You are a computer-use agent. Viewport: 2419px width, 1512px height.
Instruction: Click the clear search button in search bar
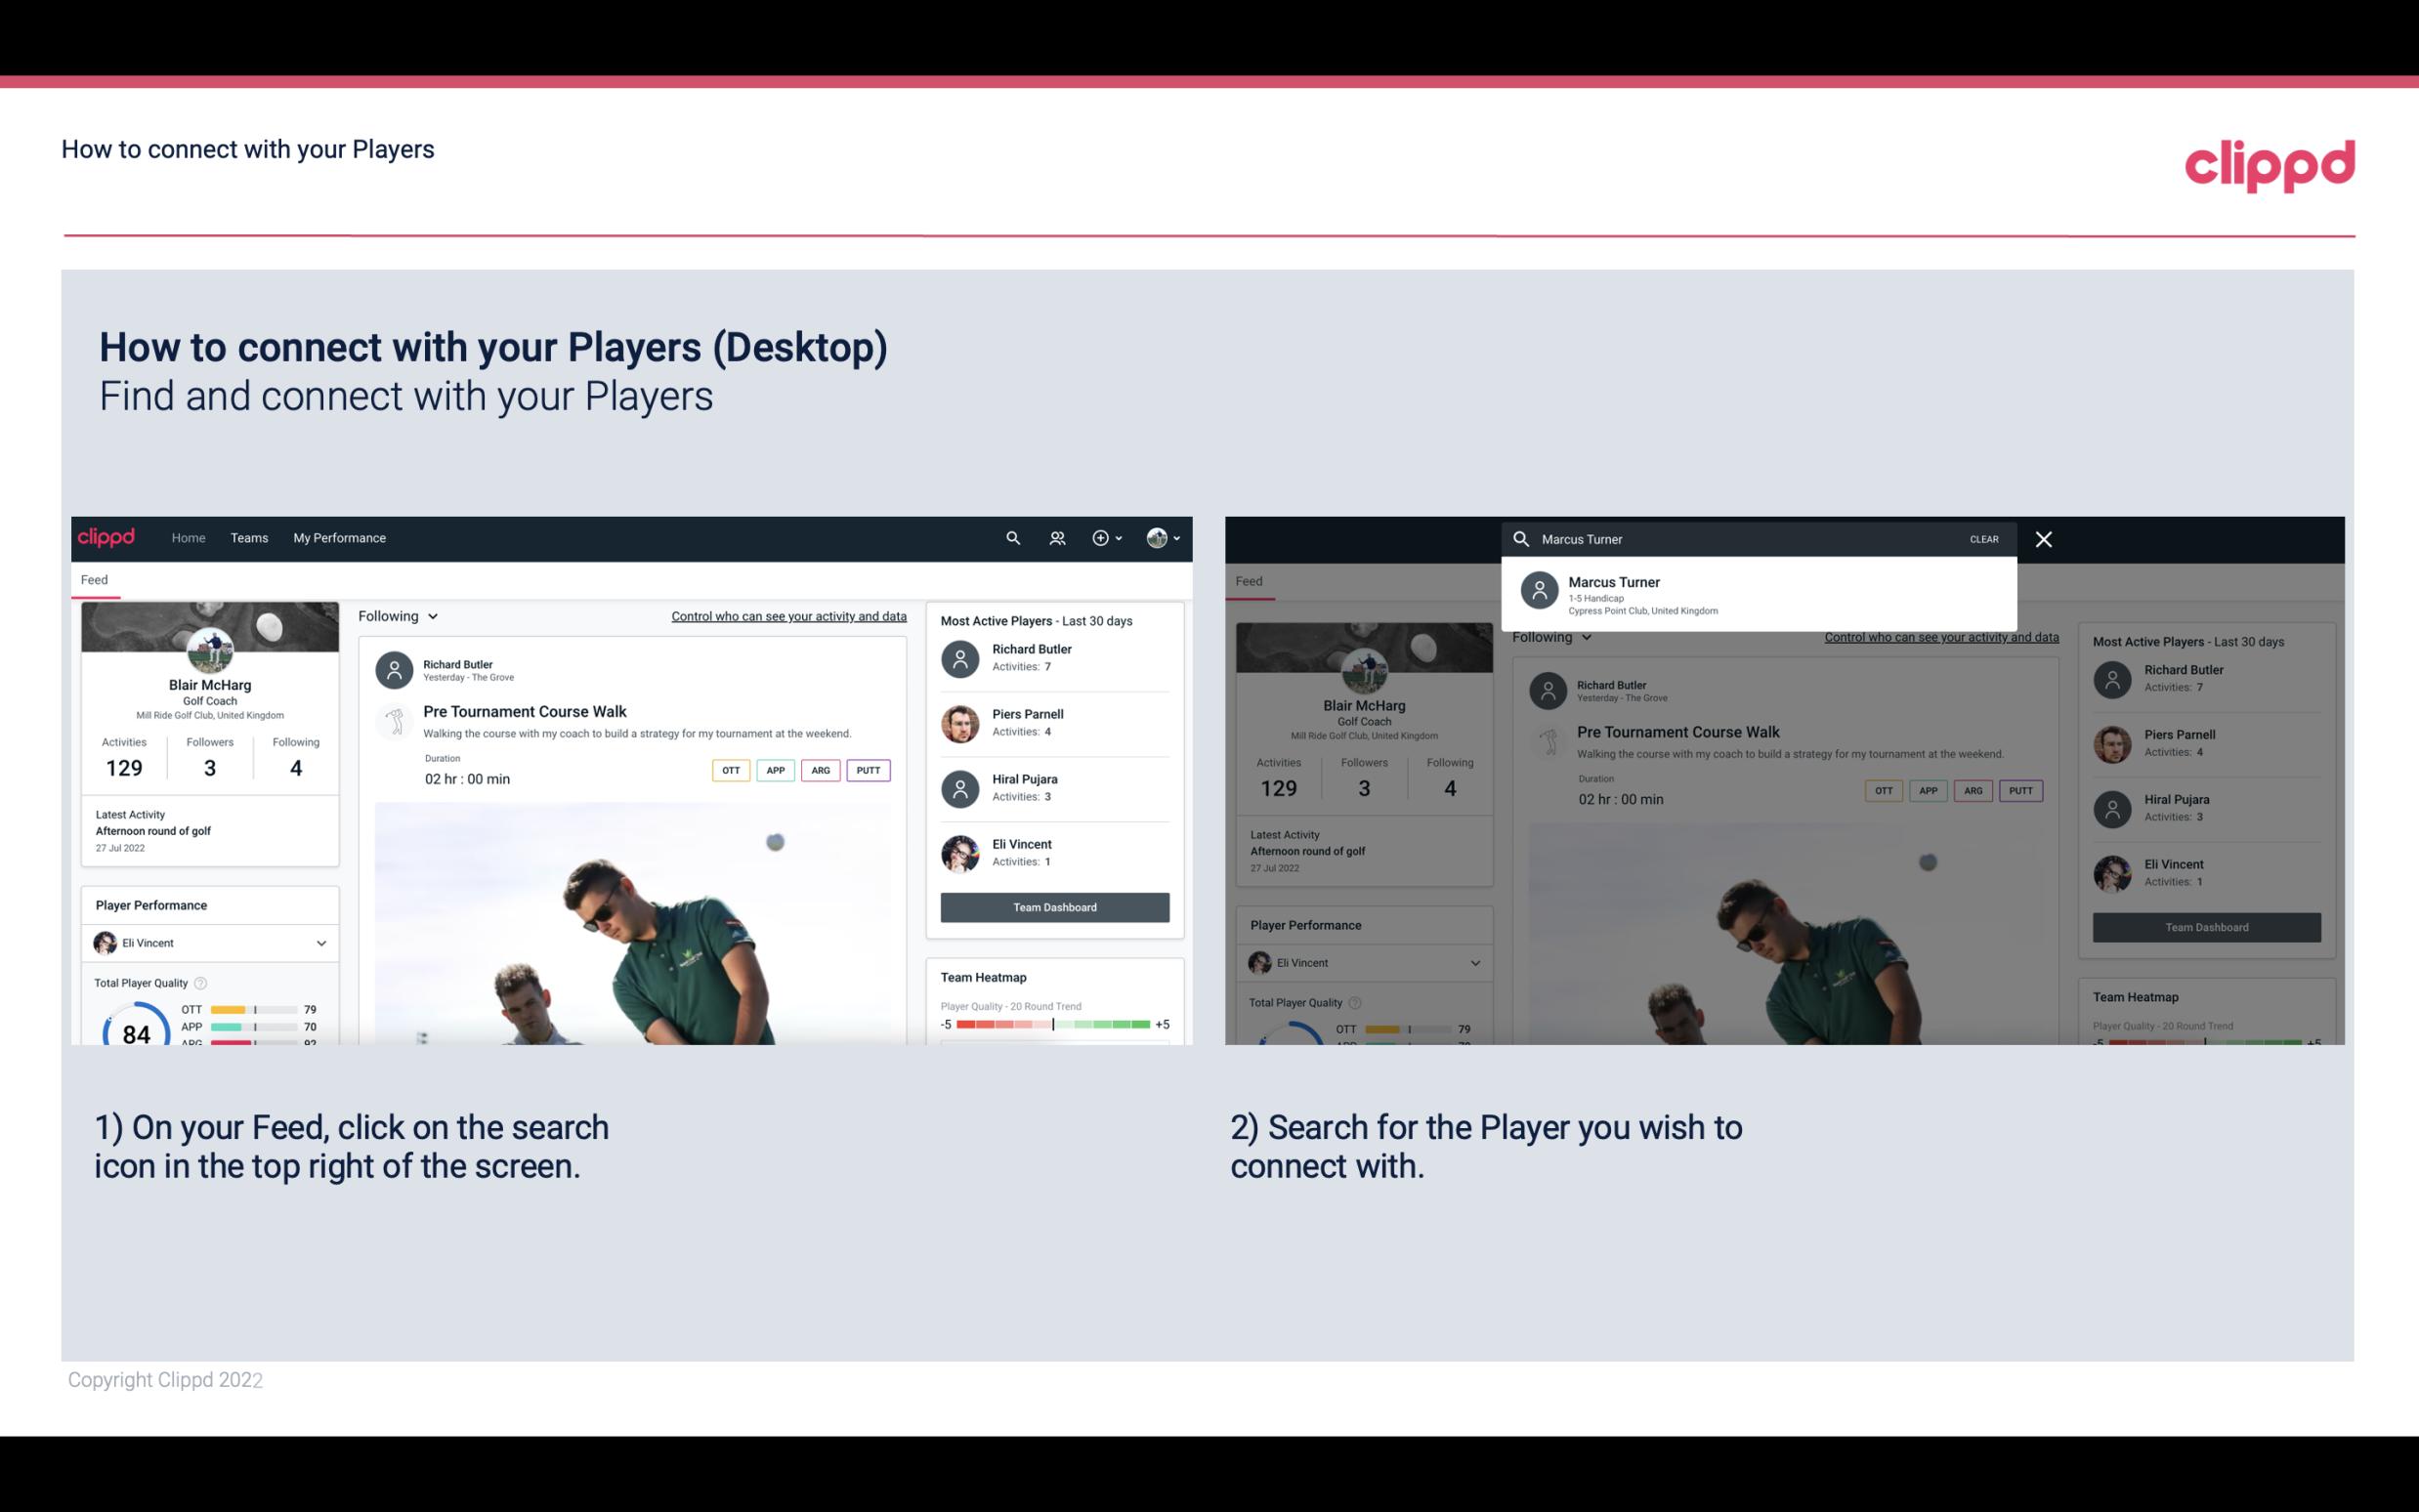pos(1983,538)
